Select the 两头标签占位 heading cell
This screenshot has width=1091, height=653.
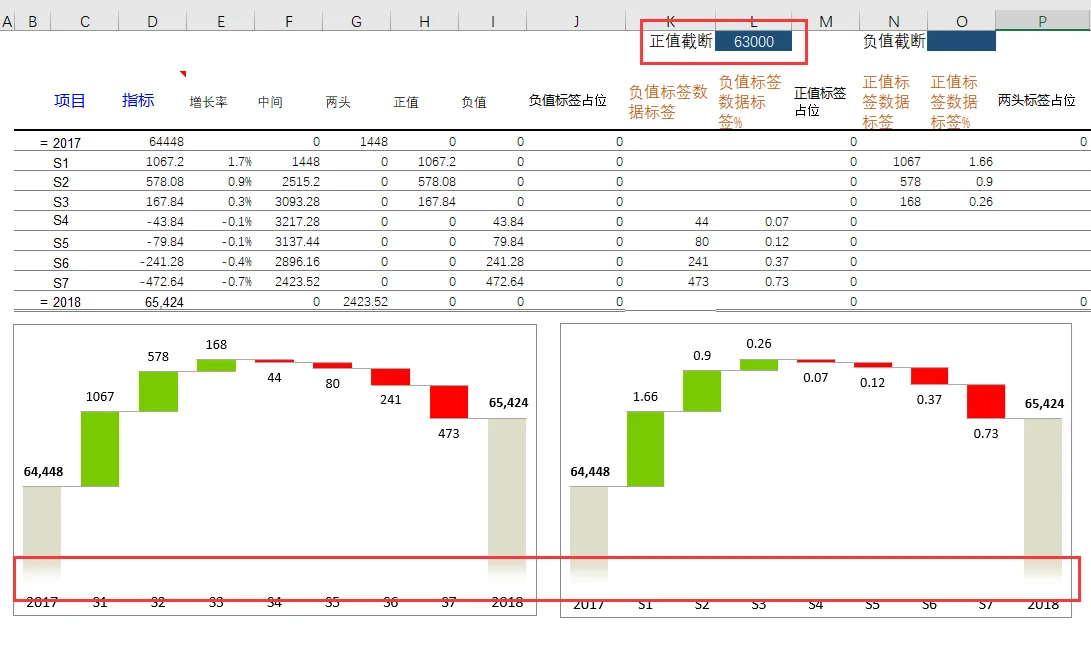click(1037, 101)
